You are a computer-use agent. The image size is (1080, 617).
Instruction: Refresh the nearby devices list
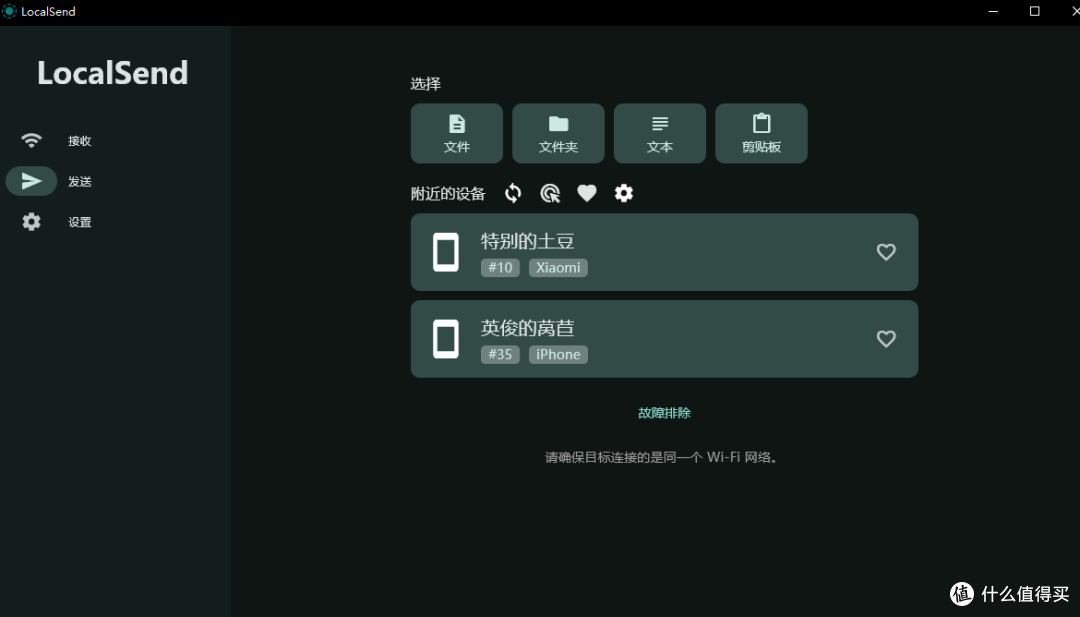[513, 194]
